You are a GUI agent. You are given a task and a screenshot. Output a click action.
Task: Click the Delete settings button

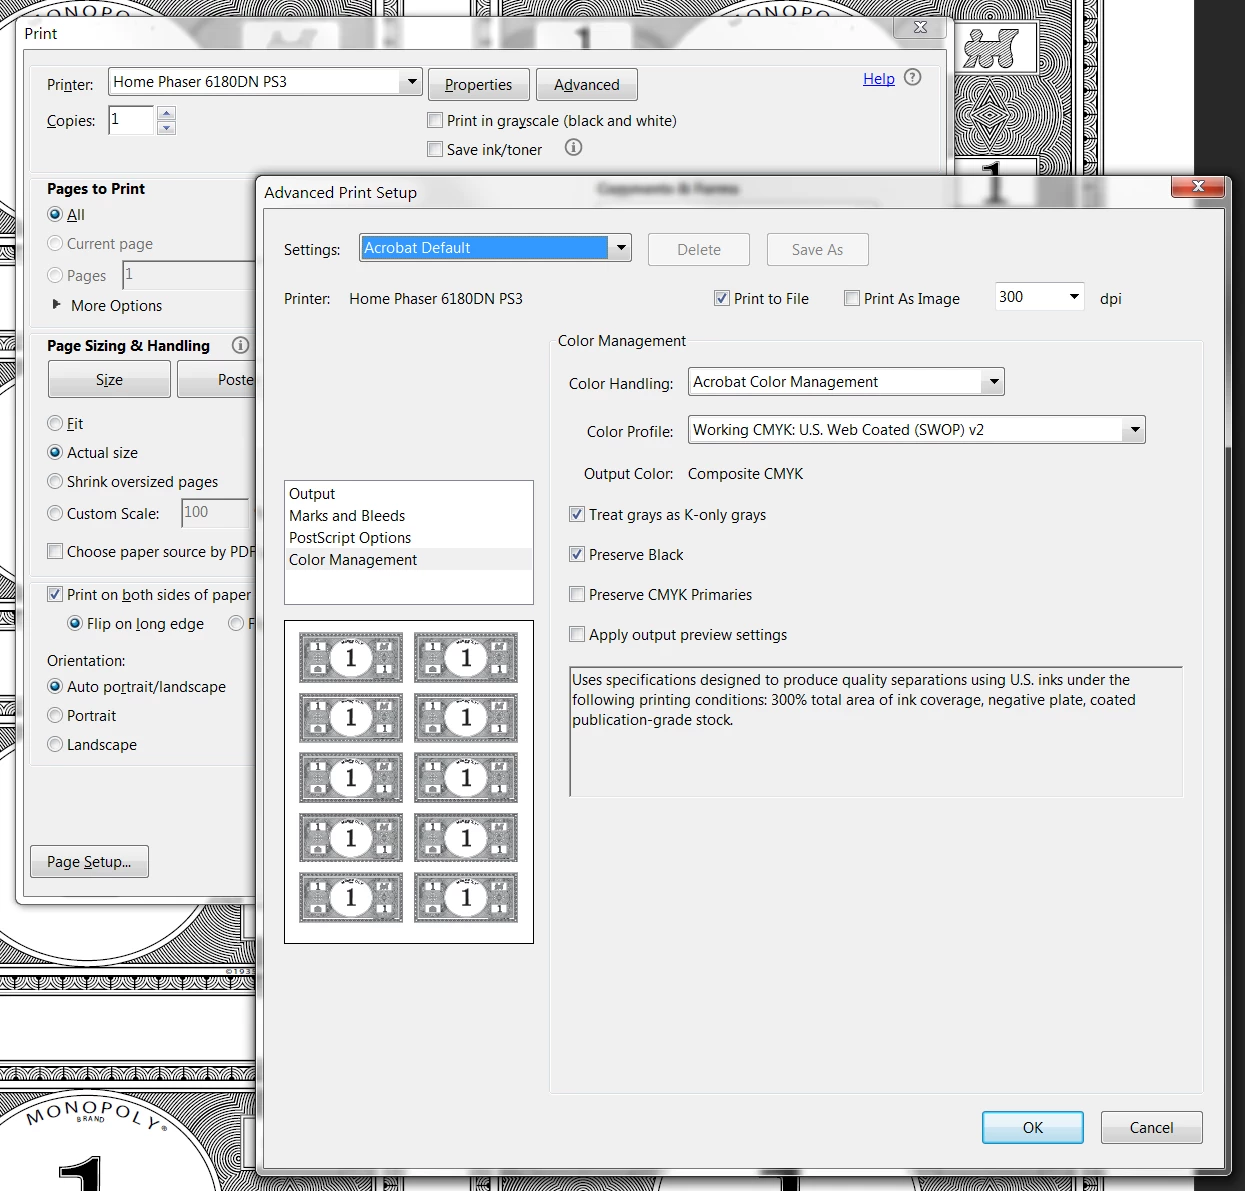point(699,249)
